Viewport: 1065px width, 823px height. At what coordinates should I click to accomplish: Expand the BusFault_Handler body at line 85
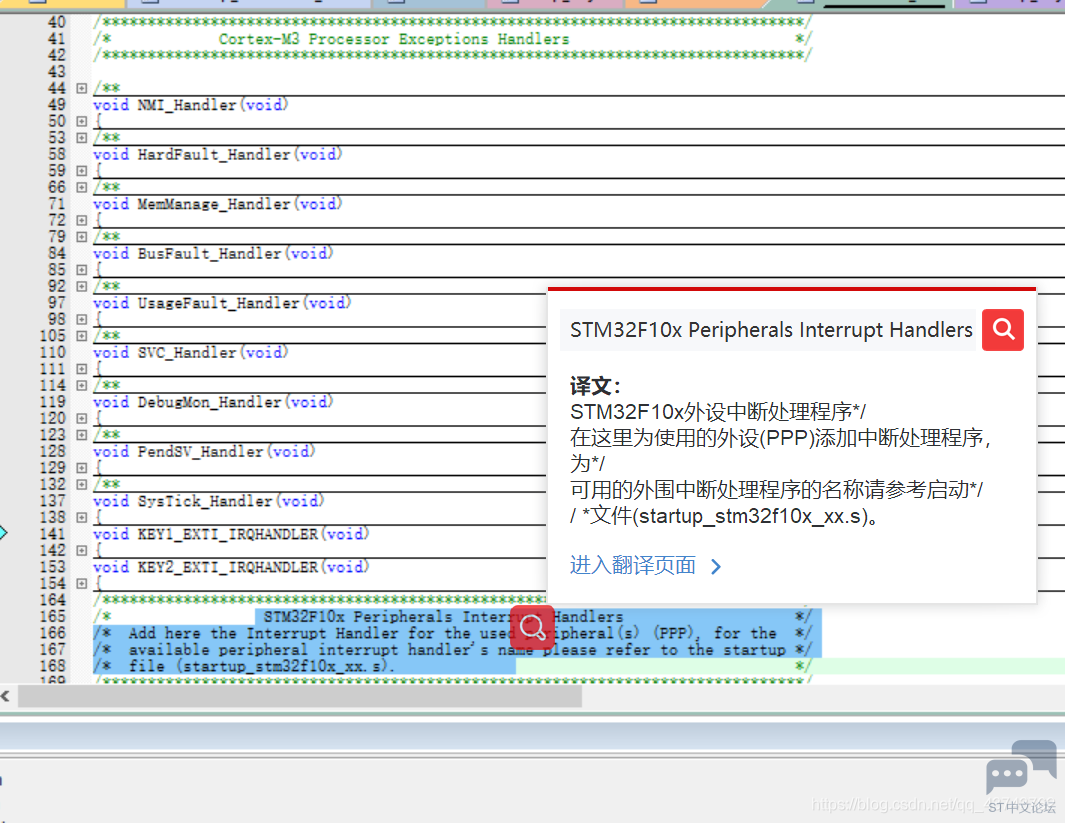coord(82,270)
